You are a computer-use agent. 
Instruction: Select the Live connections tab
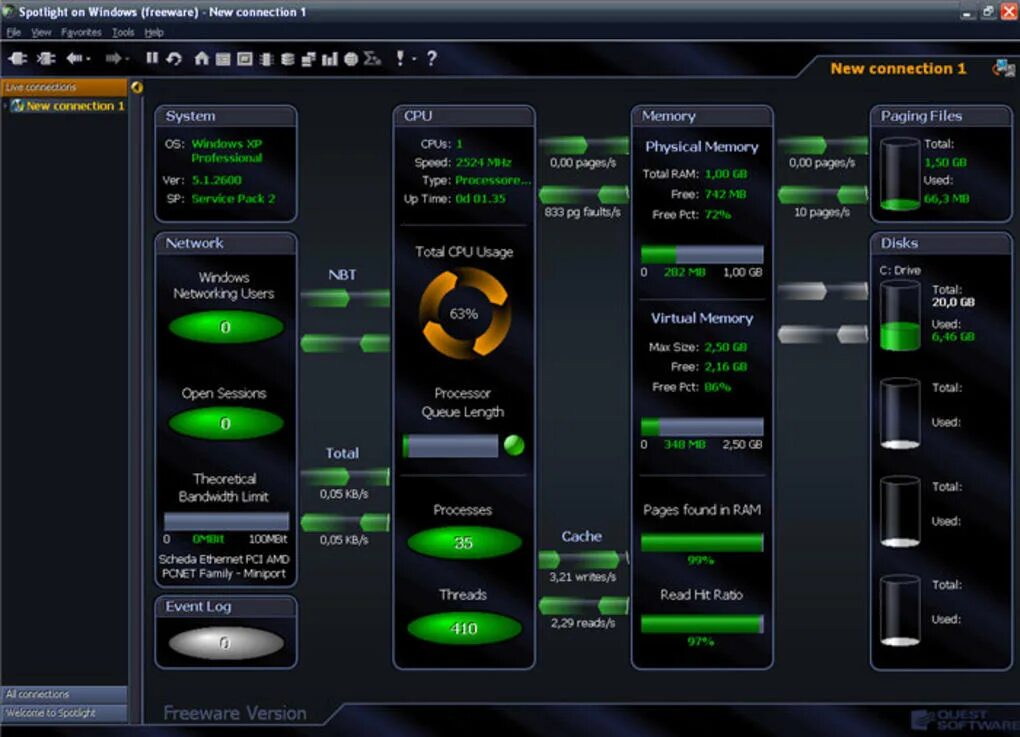64,87
